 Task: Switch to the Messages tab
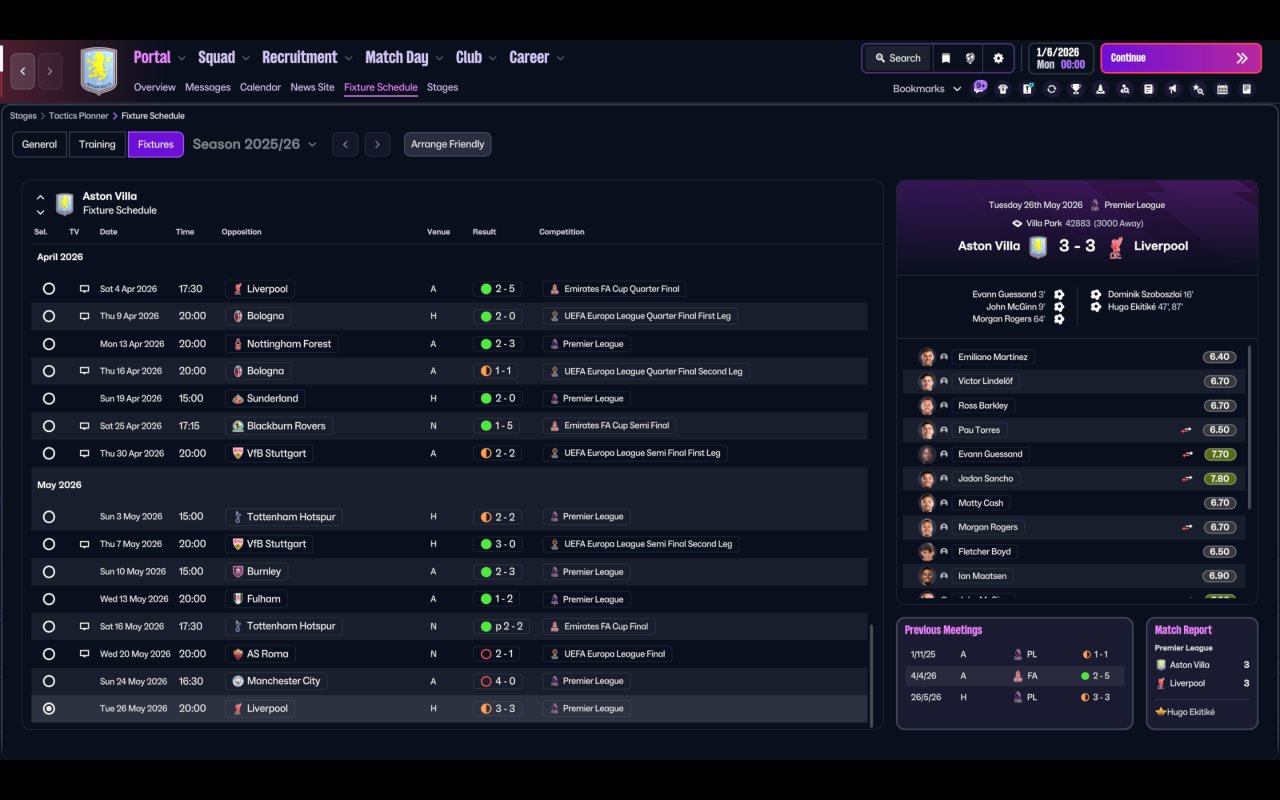tap(208, 87)
